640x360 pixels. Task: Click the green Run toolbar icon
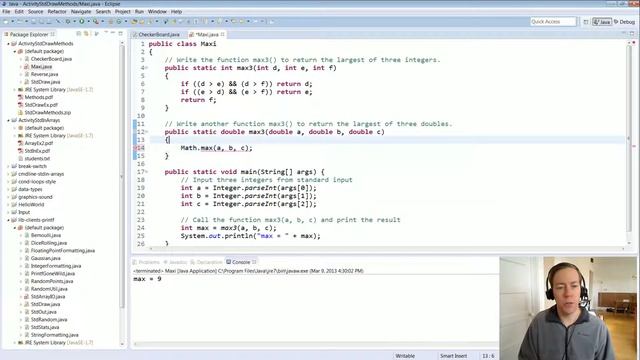(x=82, y=21)
